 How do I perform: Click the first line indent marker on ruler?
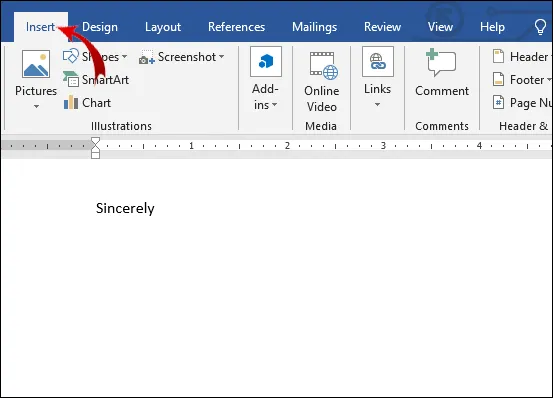pos(95,141)
